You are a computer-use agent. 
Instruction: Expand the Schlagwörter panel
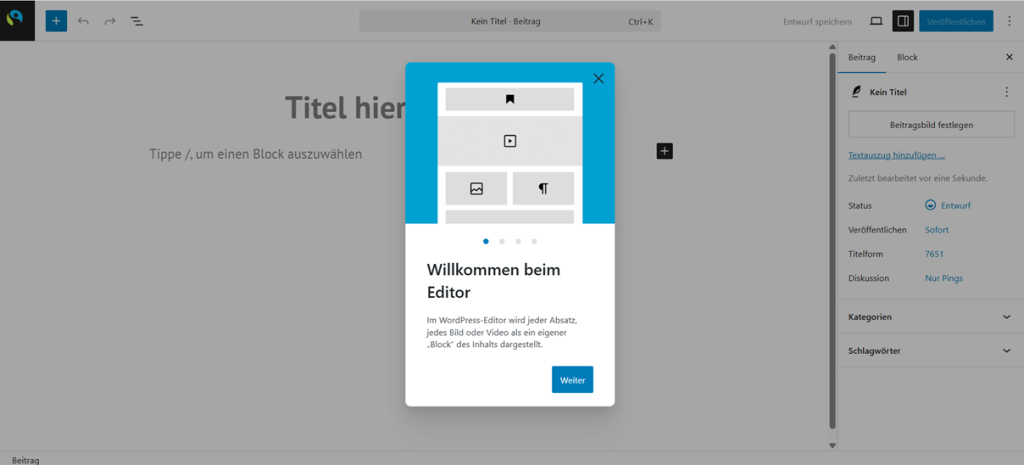pos(931,351)
